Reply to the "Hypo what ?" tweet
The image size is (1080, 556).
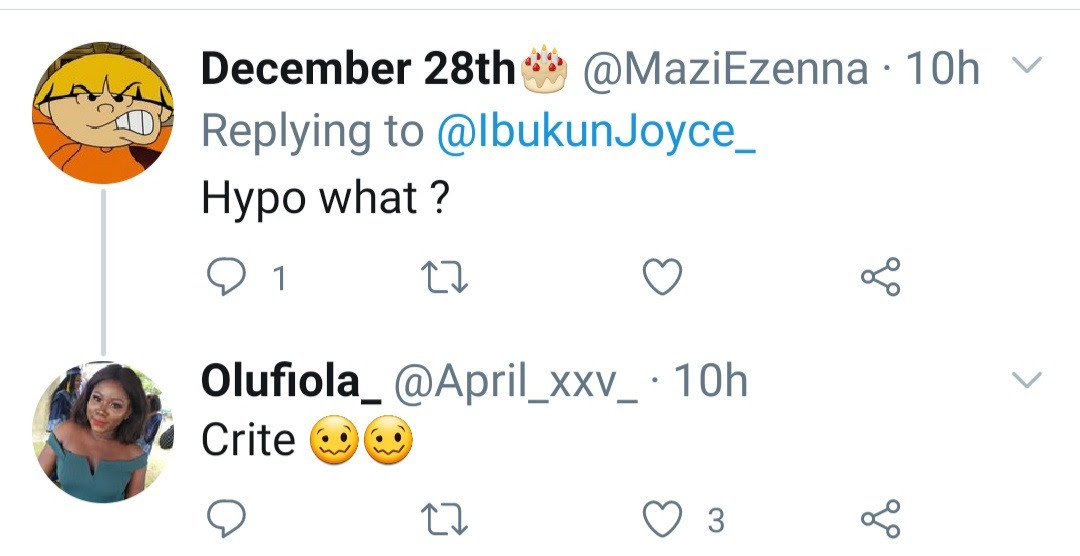click(x=228, y=278)
